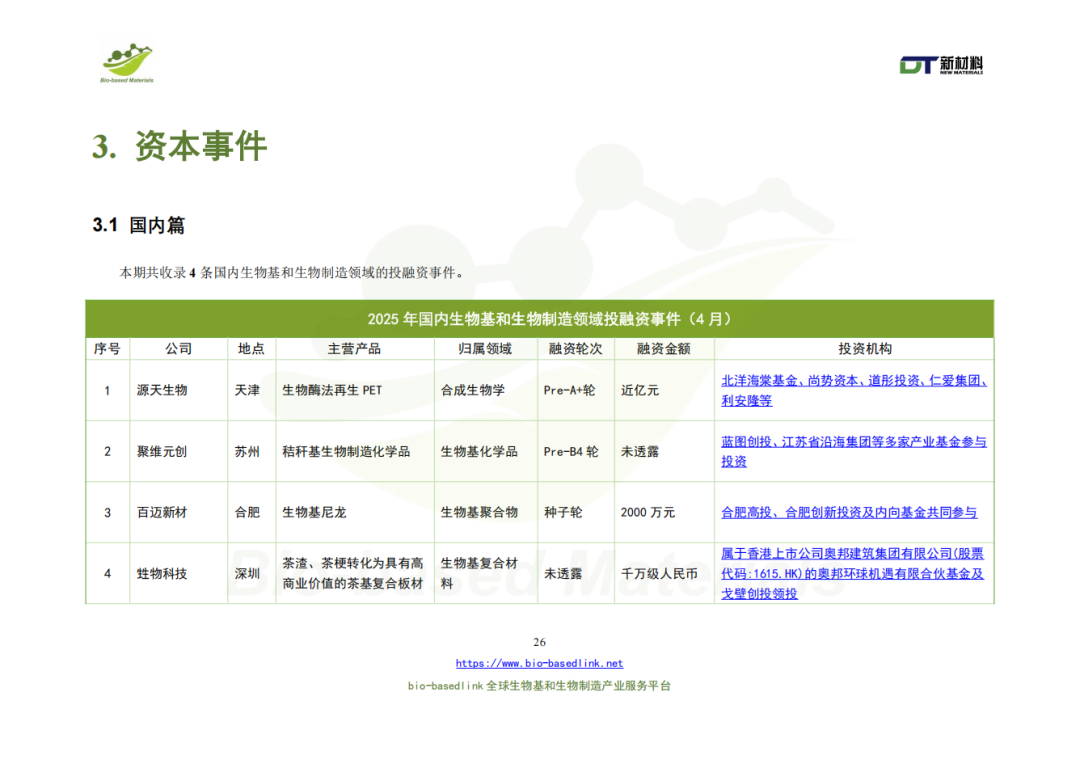Viewport: 1080px width, 764px height.
Task: Click the 主营产品 column header
Action: click(x=354, y=349)
